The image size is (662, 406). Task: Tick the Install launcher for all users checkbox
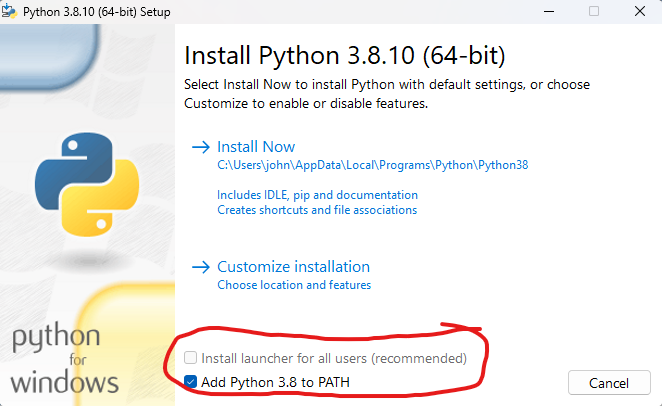click(x=190, y=358)
